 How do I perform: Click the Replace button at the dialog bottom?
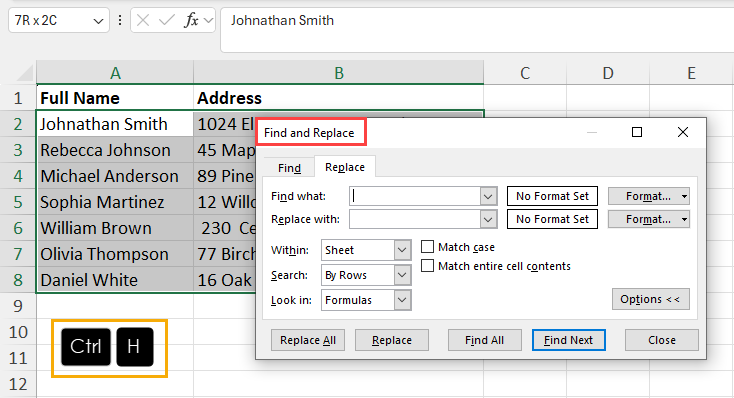392,340
